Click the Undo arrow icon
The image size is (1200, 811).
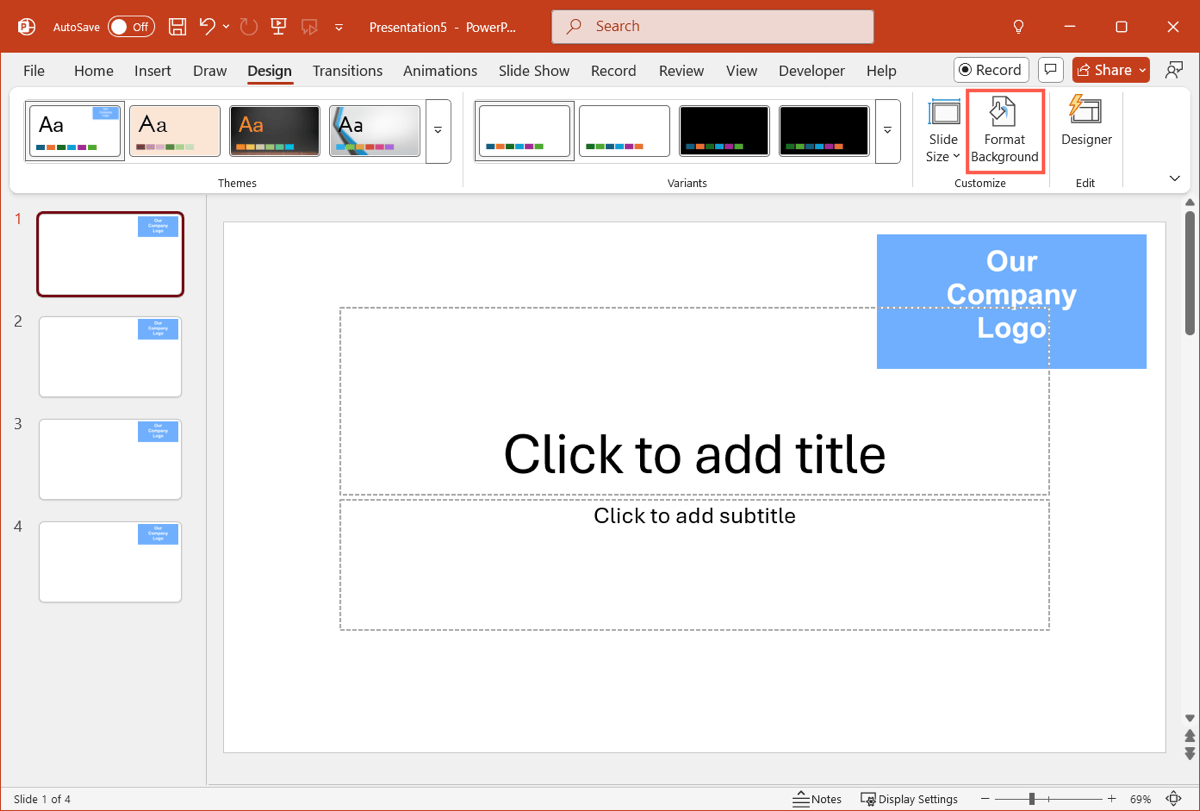(x=207, y=27)
